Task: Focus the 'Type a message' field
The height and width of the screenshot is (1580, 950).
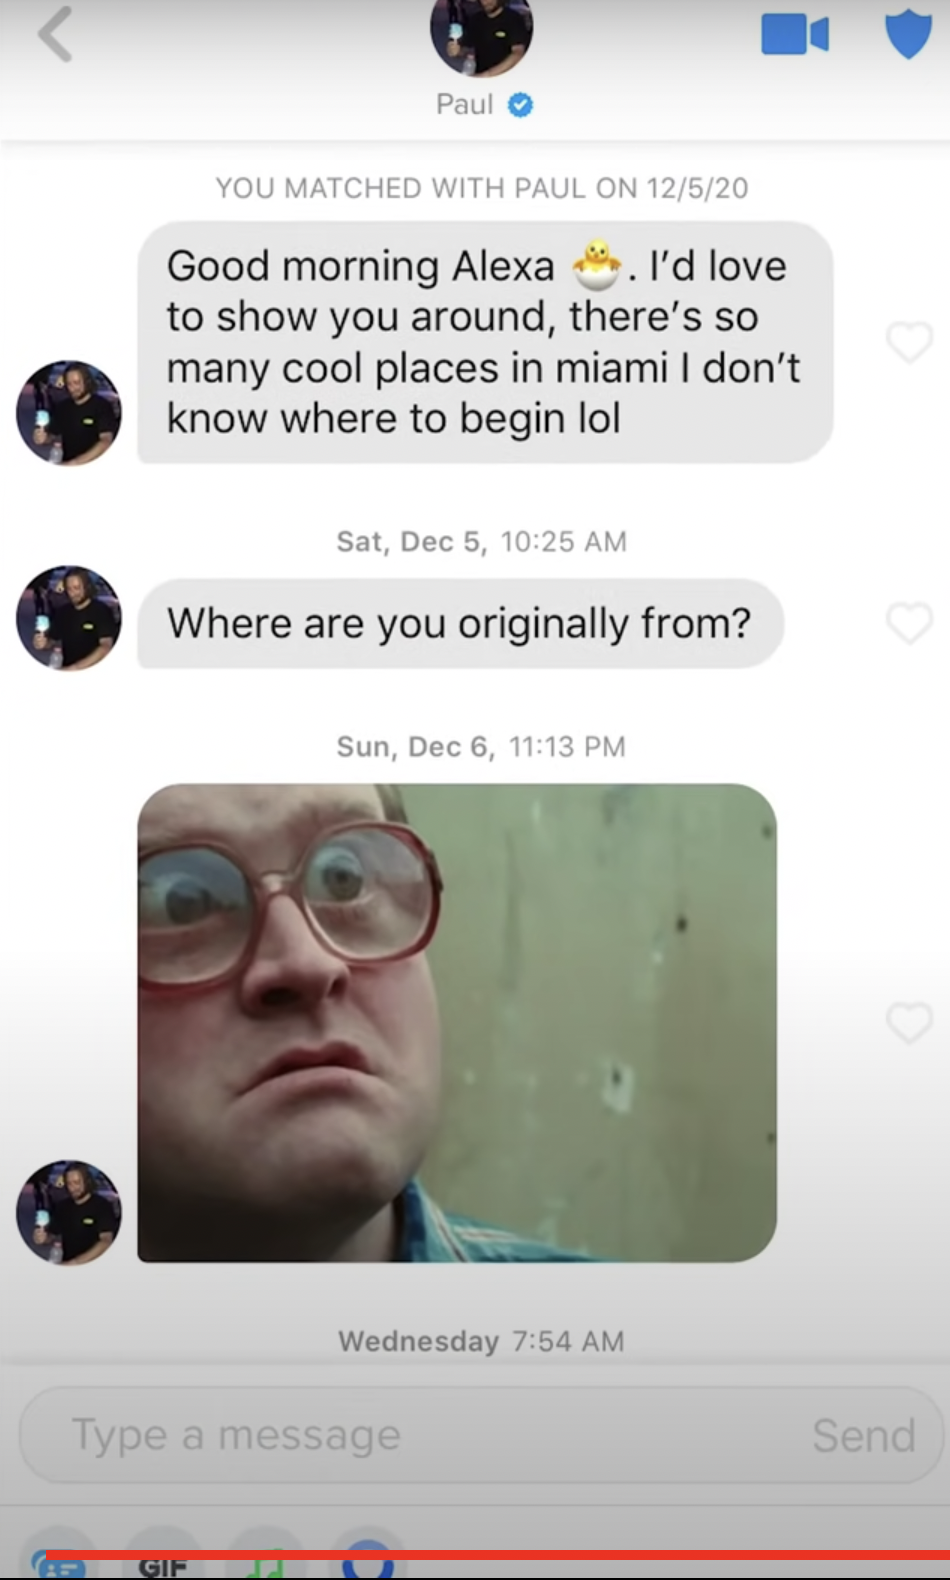Action: click(480, 1435)
